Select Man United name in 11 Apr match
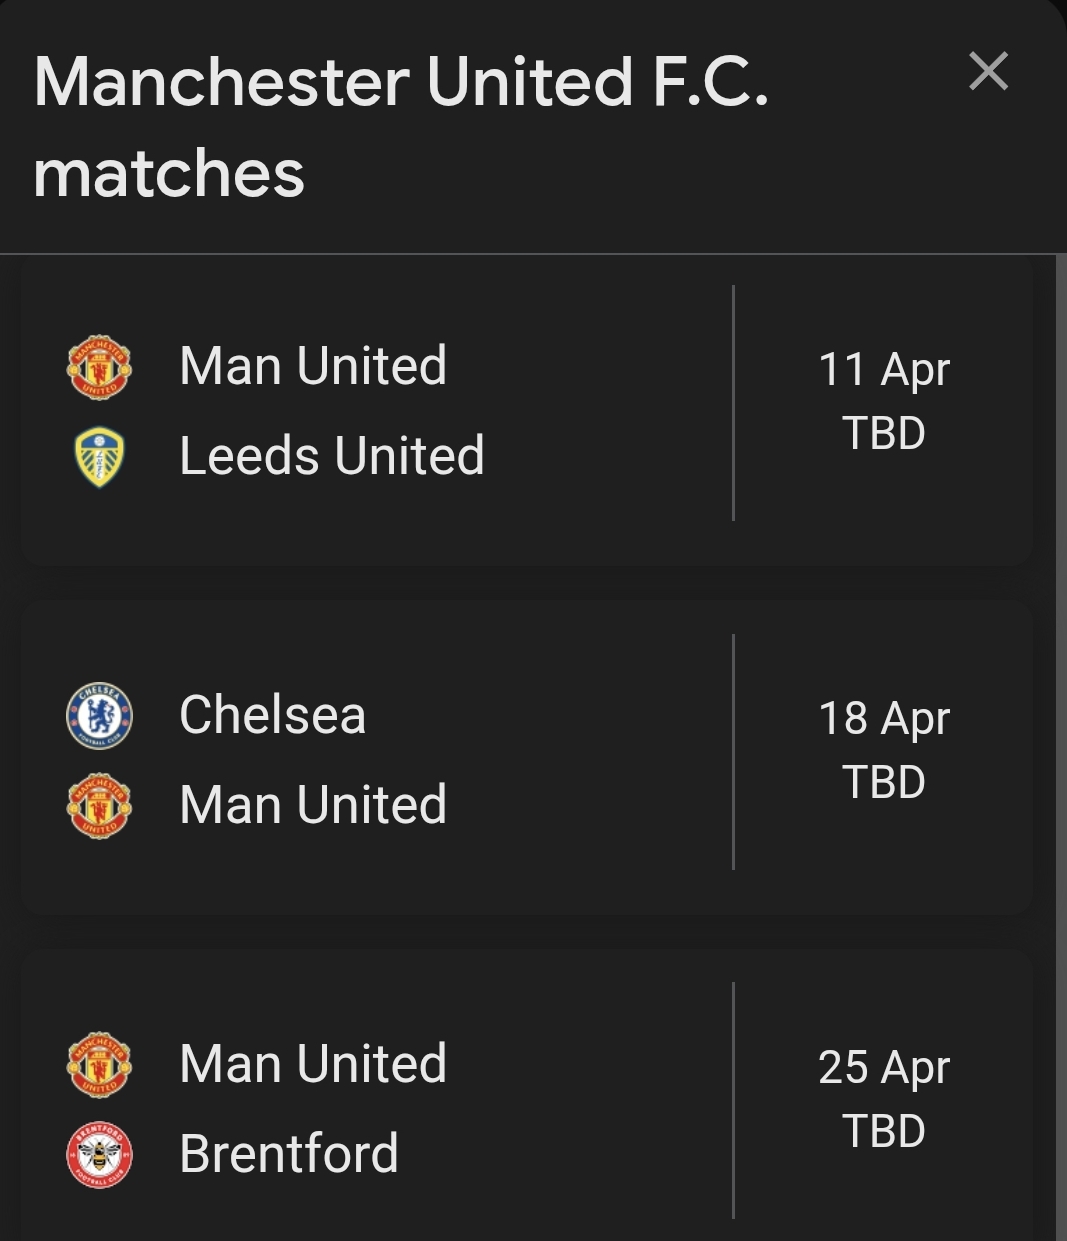The width and height of the screenshot is (1067, 1241). (x=312, y=366)
